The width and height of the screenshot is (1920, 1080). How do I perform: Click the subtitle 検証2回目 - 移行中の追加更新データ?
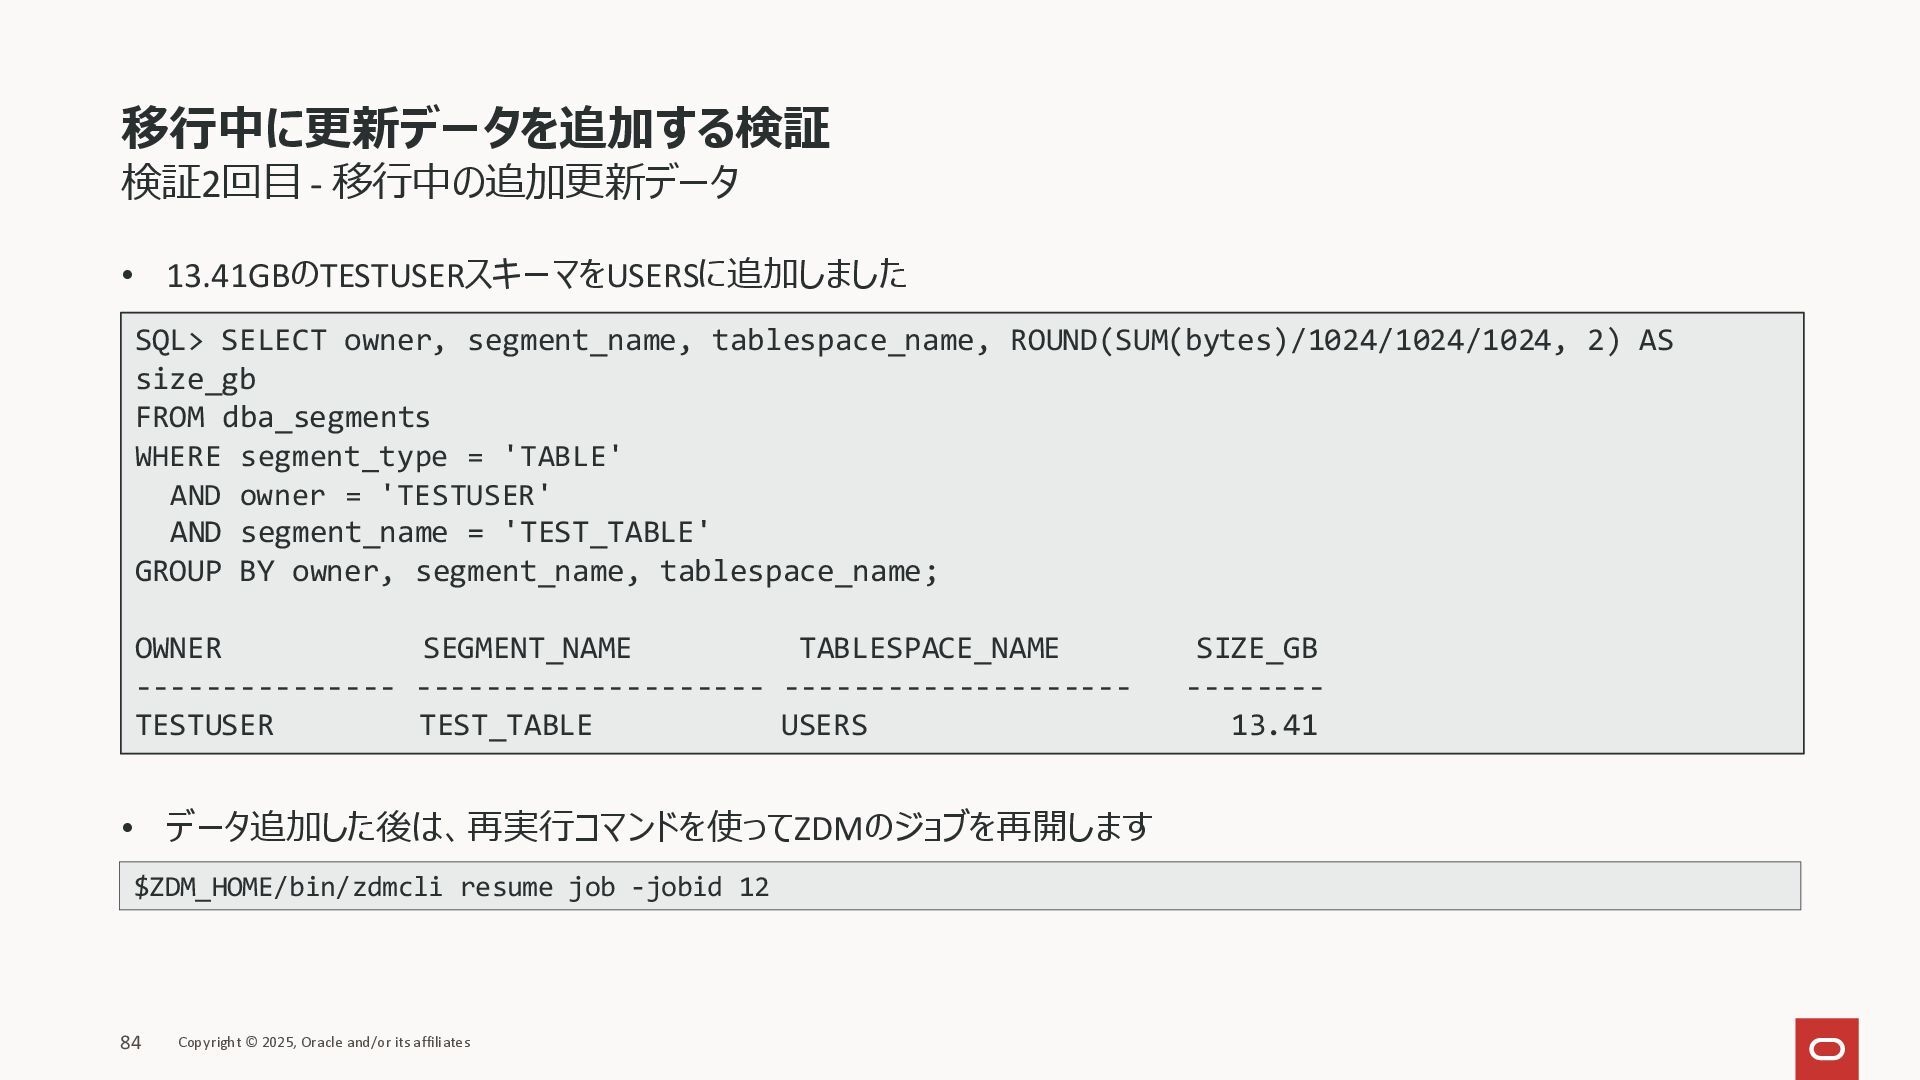(x=430, y=182)
